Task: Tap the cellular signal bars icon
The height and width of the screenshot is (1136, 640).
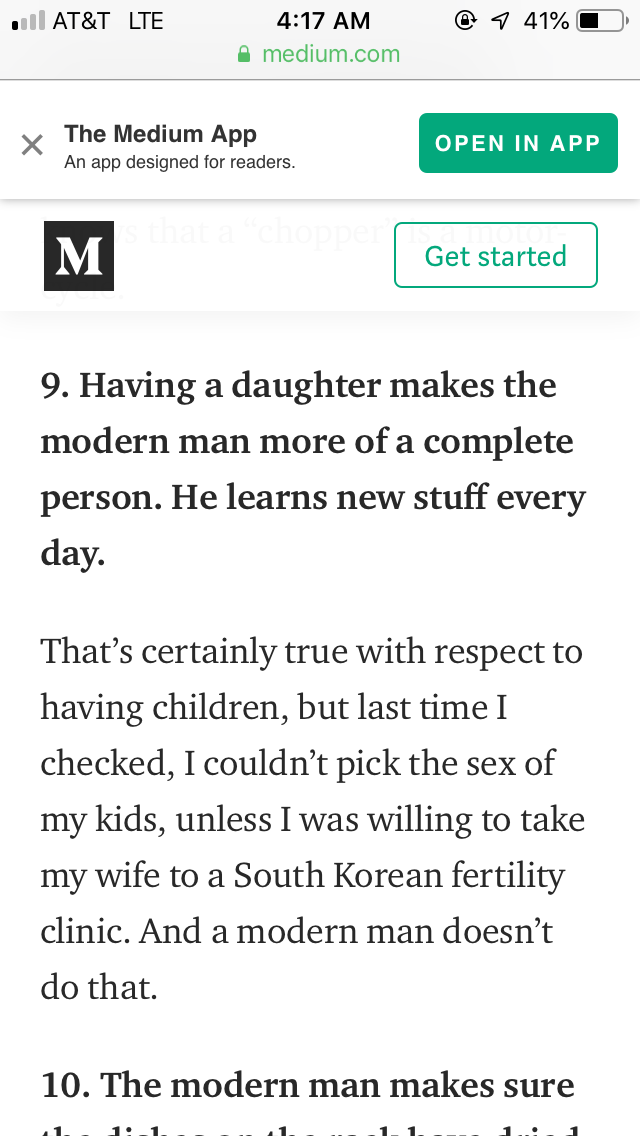Action: tap(28, 21)
